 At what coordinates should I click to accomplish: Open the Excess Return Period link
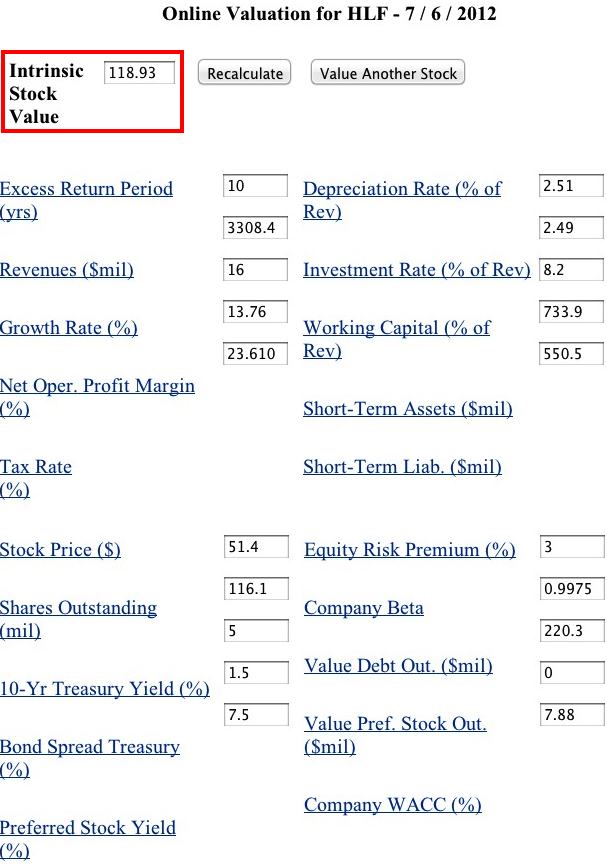[x=86, y=189]
